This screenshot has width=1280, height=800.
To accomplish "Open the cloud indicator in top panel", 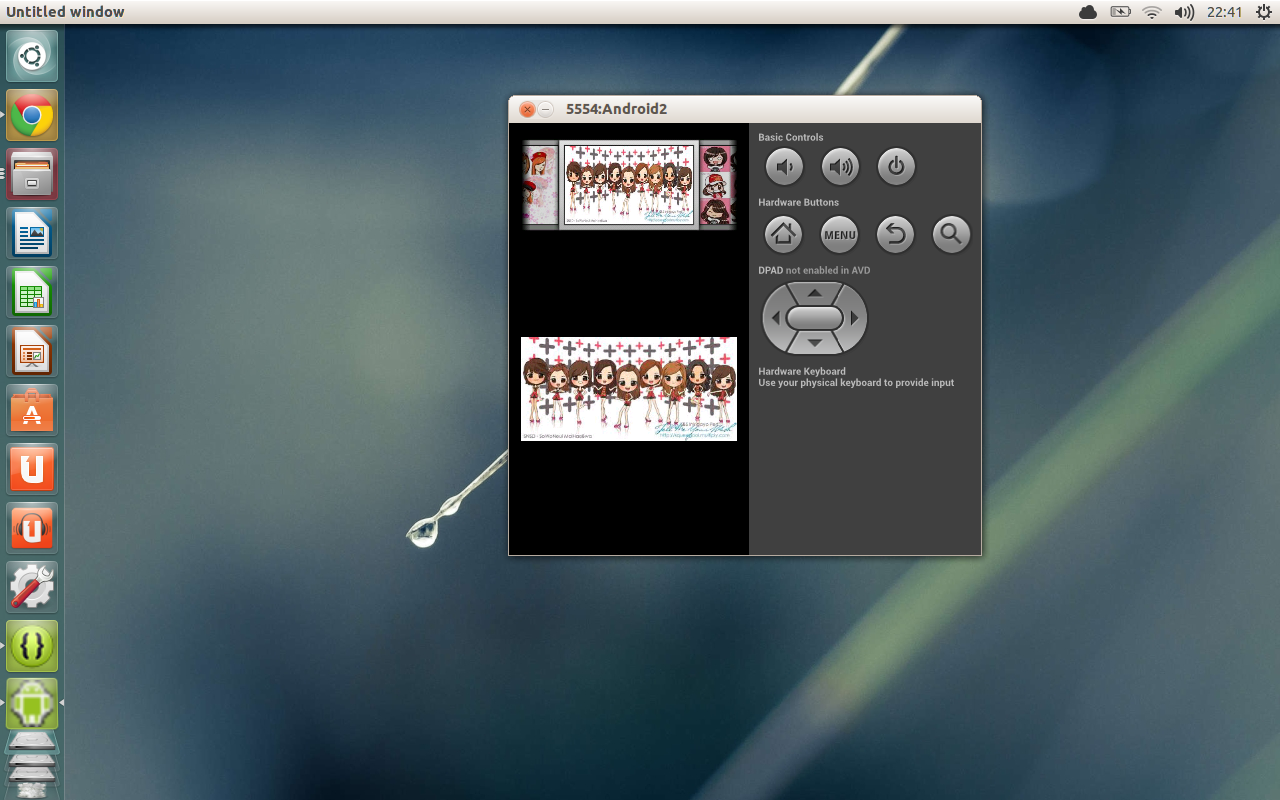I will (x=1088, y=12).
